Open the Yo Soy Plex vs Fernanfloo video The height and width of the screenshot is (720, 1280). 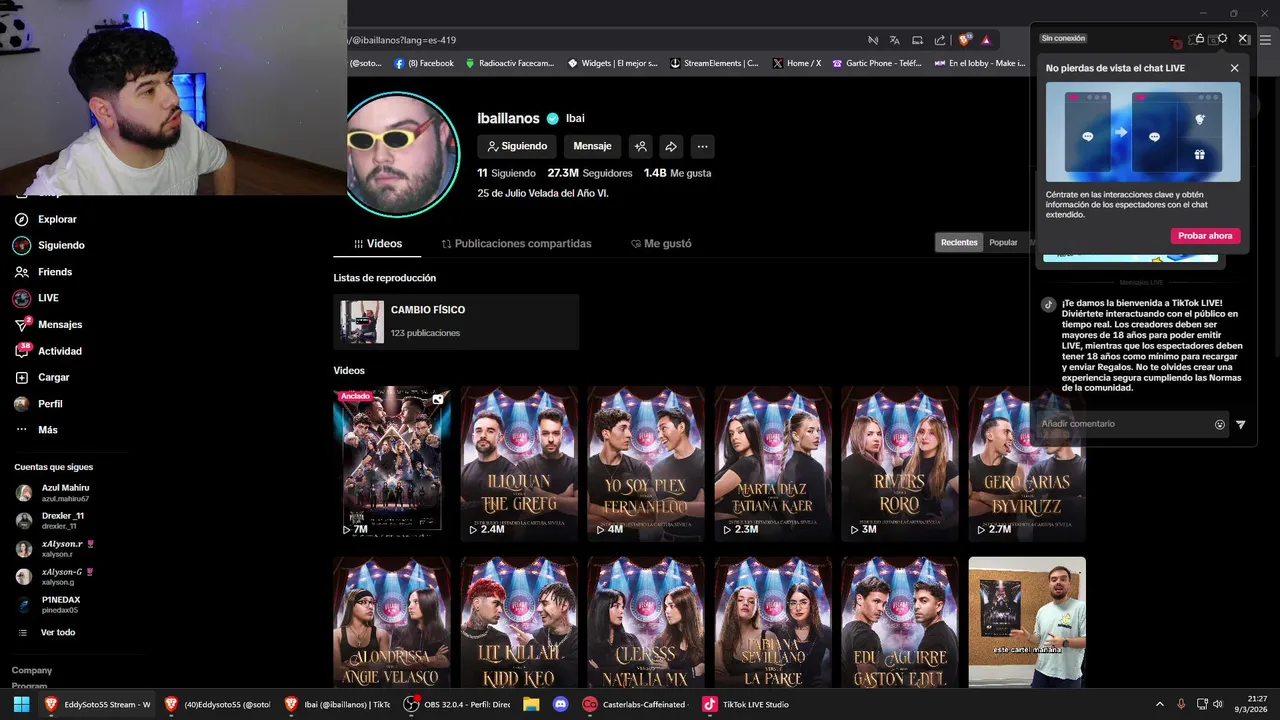click(x=646, y=464)
